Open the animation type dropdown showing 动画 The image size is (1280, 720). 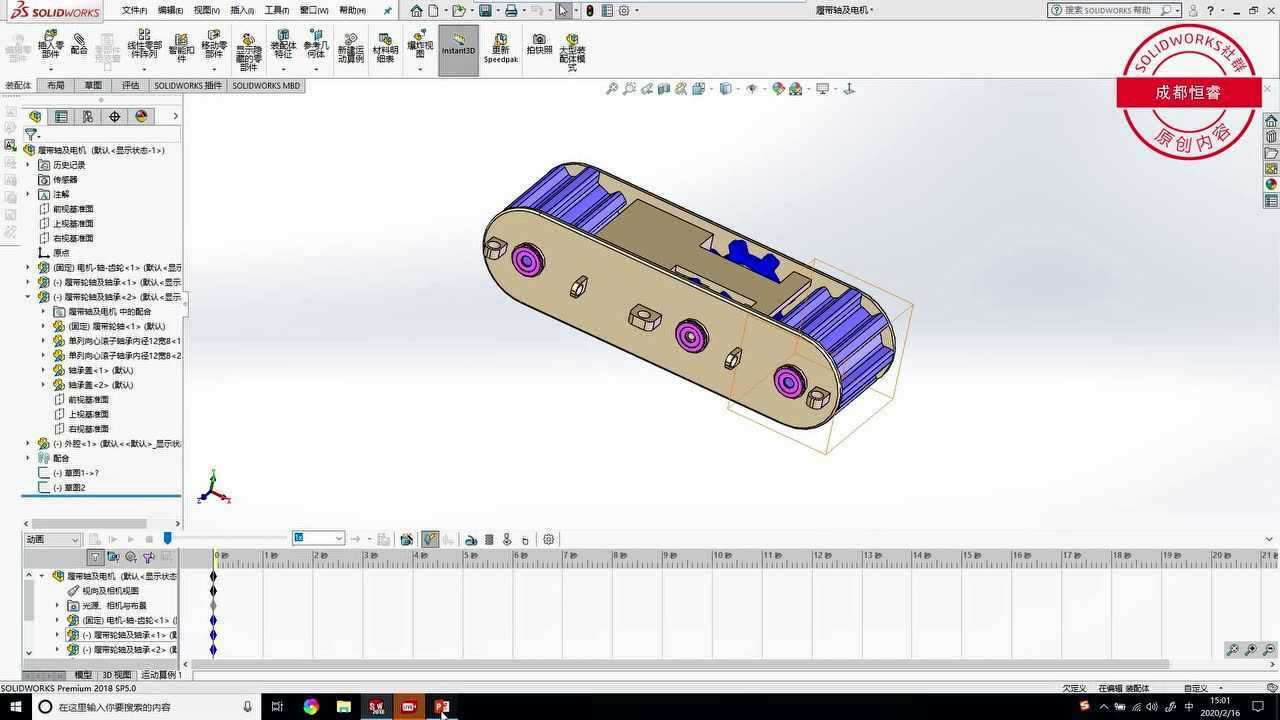tap(75, 540)
